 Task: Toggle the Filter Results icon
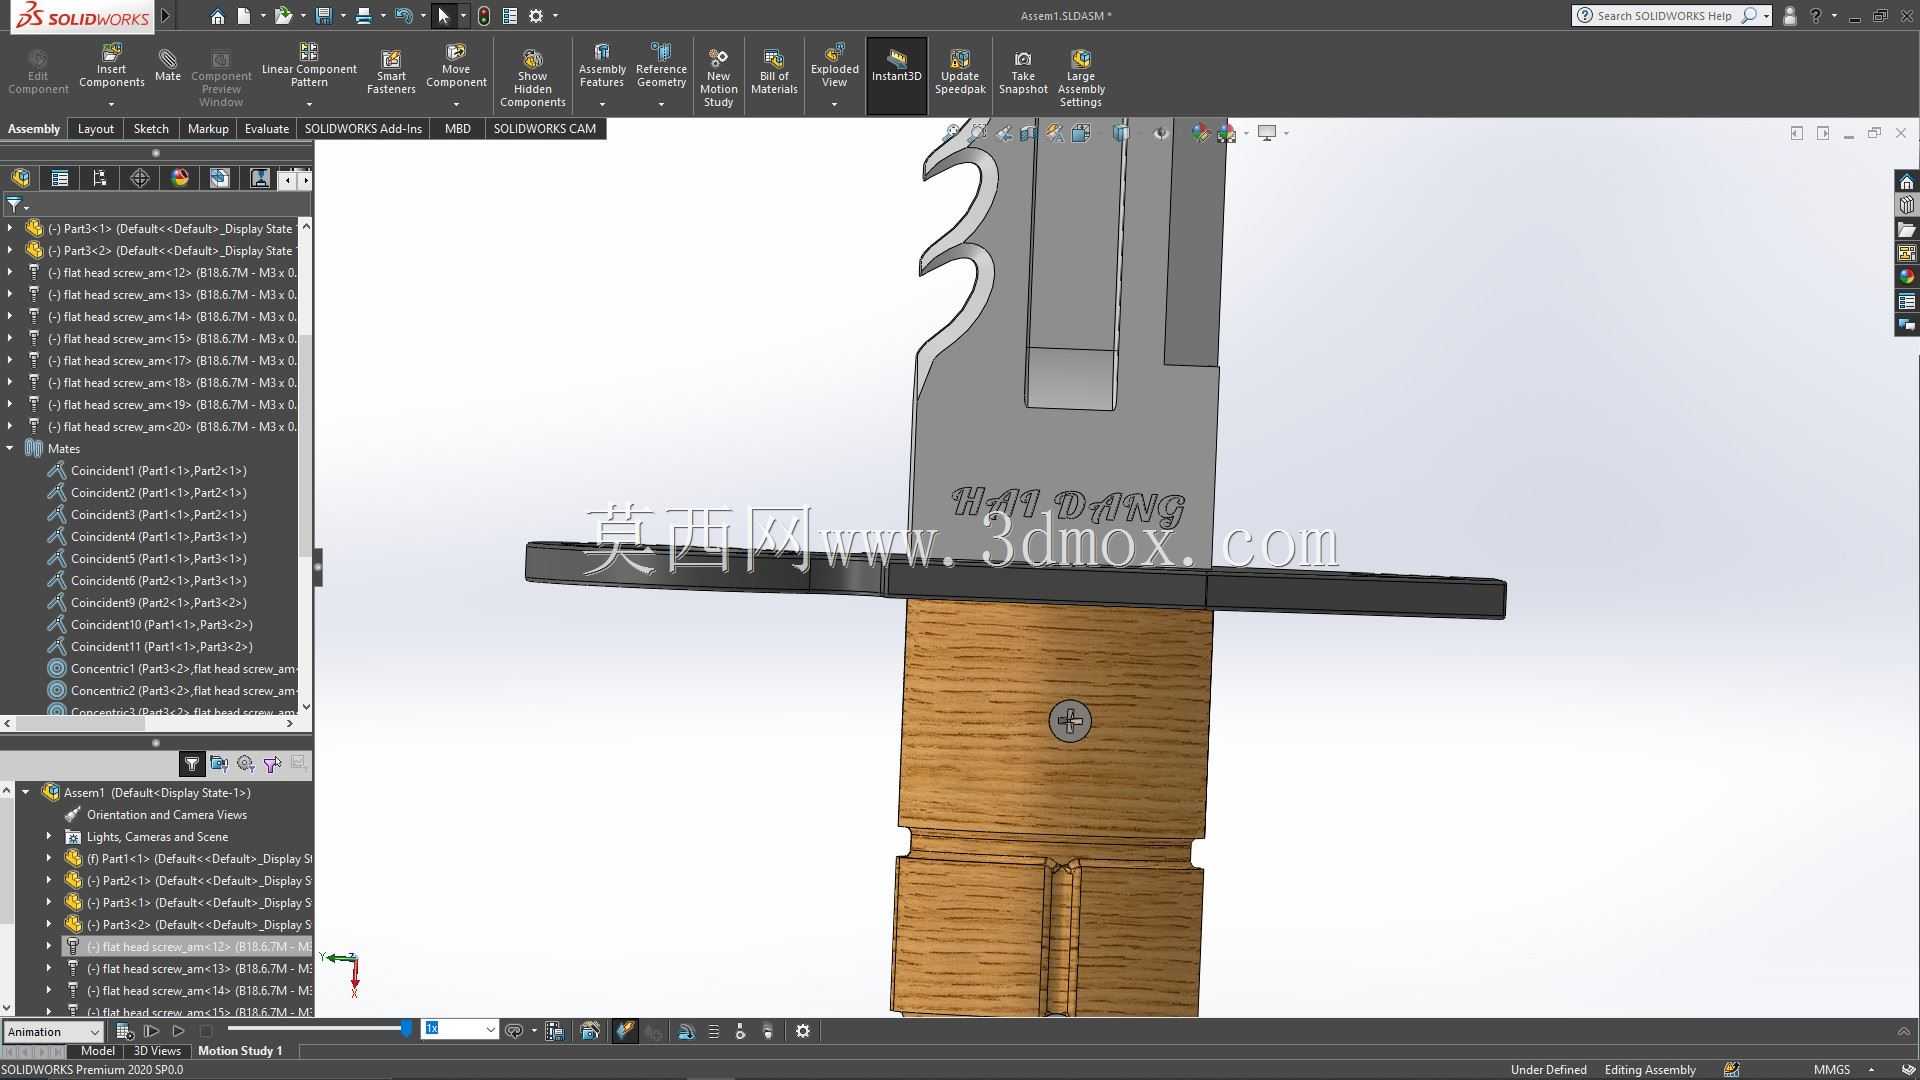(x=298, y=764)
